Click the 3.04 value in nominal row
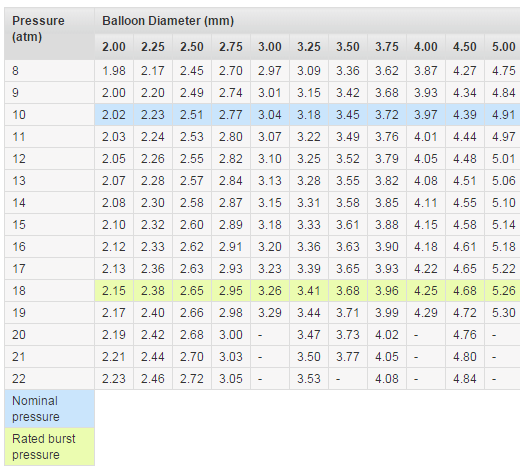This screenshot has width=520, height=472. pos(270,115)
